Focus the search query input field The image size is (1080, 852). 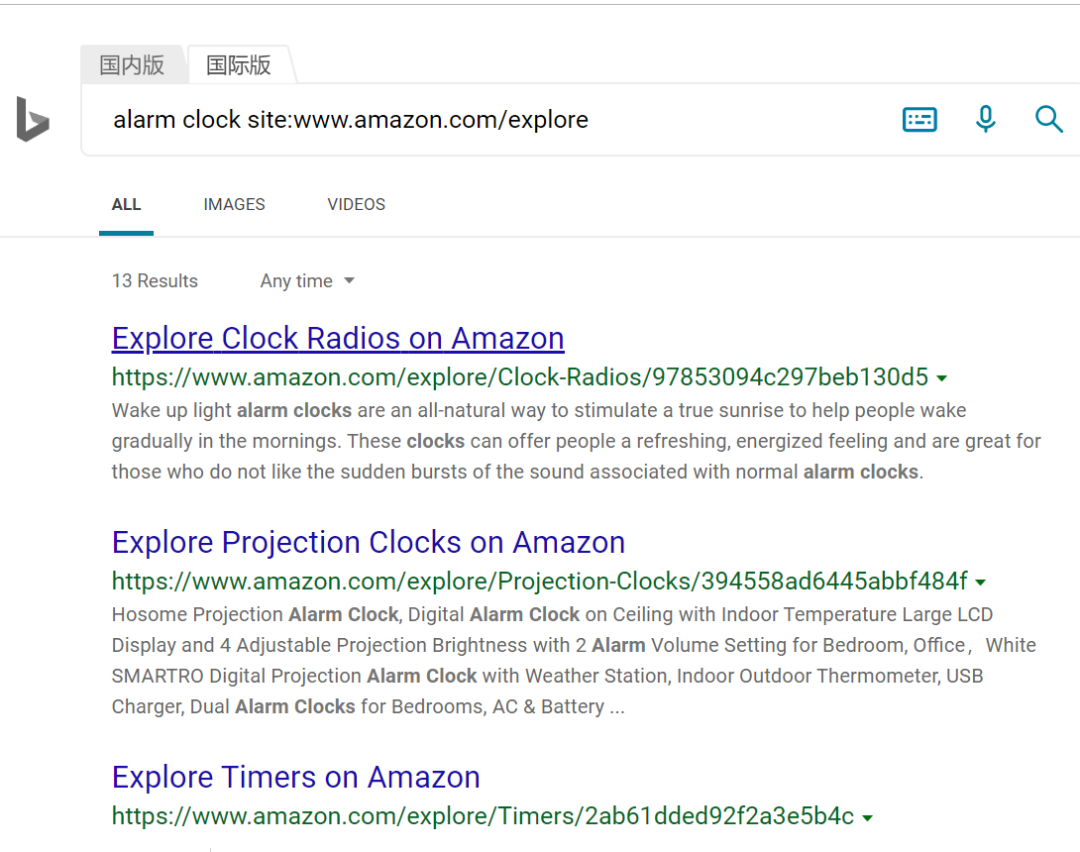pyautogui.click(x=482, y=120)
